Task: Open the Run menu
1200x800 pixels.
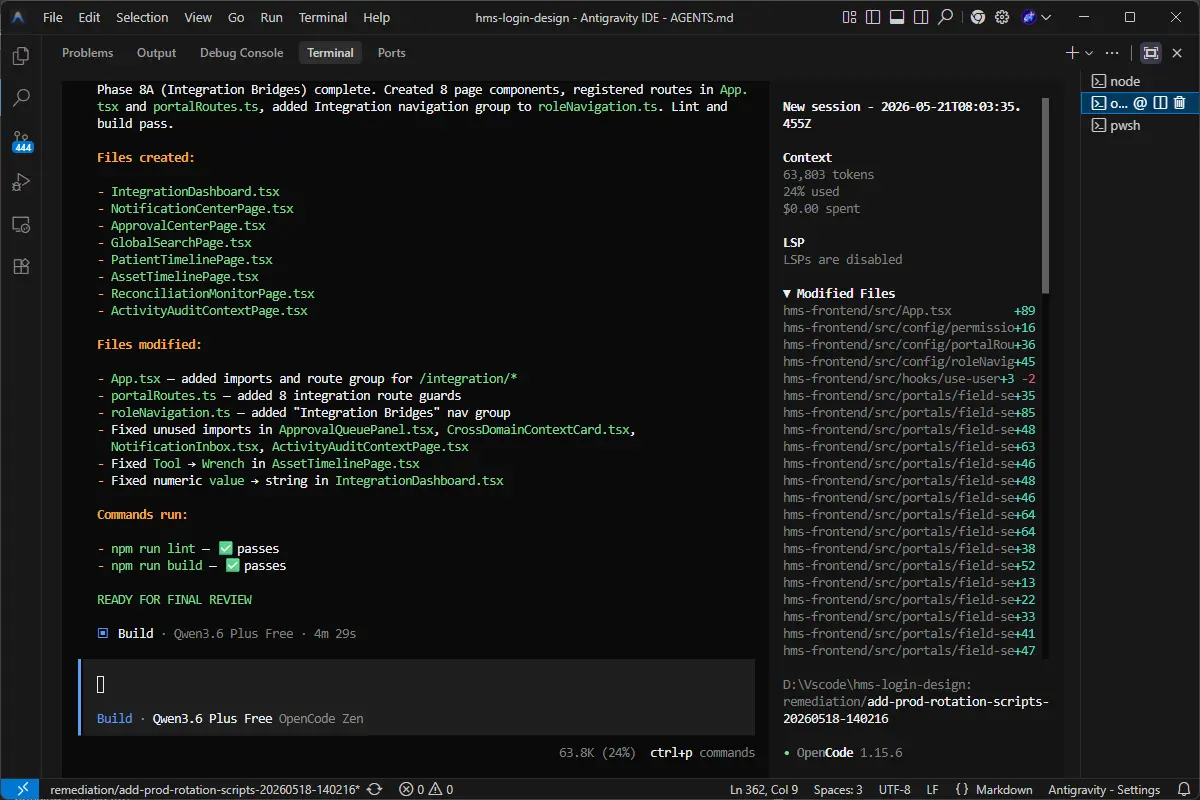Action: point(271,17)
